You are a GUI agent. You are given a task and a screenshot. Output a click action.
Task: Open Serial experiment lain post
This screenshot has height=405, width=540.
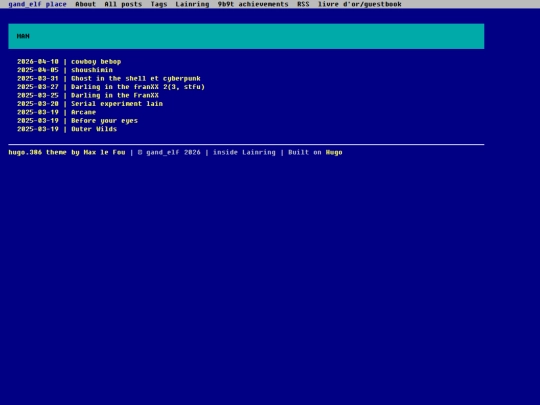117,104
